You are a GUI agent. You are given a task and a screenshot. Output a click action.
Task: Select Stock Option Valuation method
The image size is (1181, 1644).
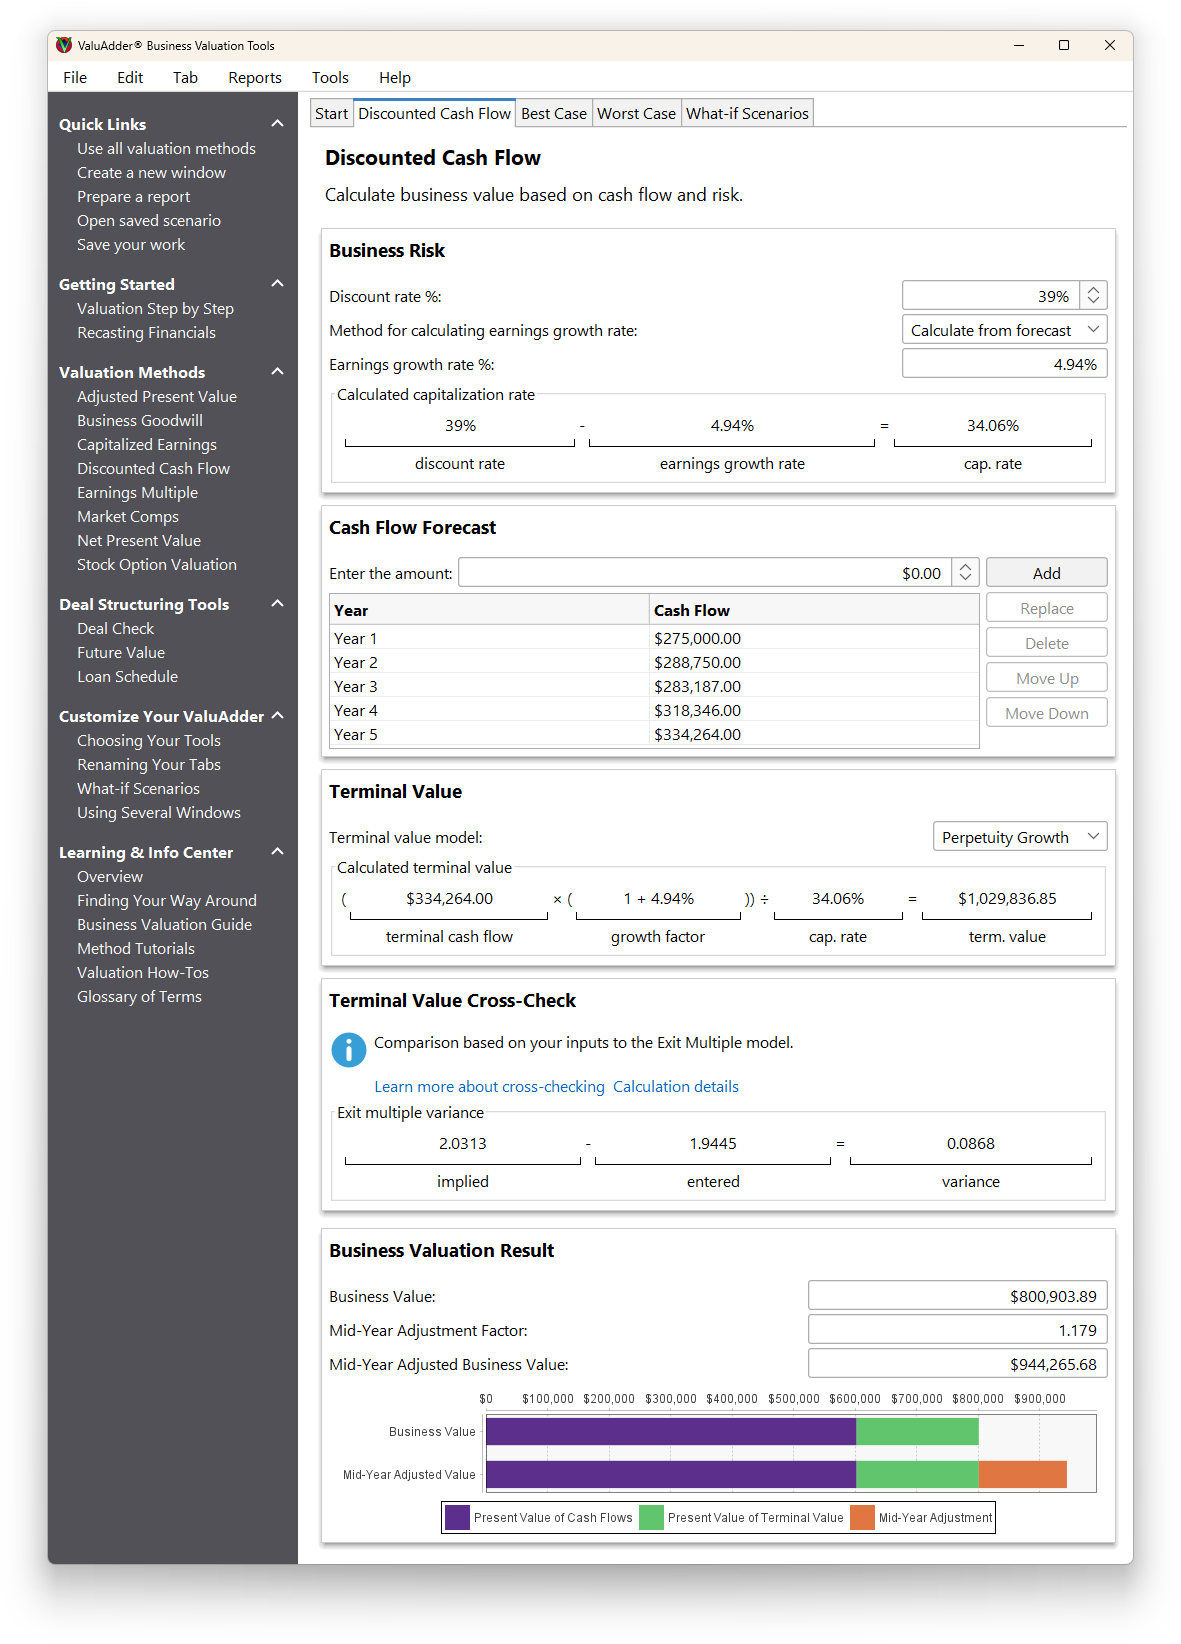pos(157,564)
